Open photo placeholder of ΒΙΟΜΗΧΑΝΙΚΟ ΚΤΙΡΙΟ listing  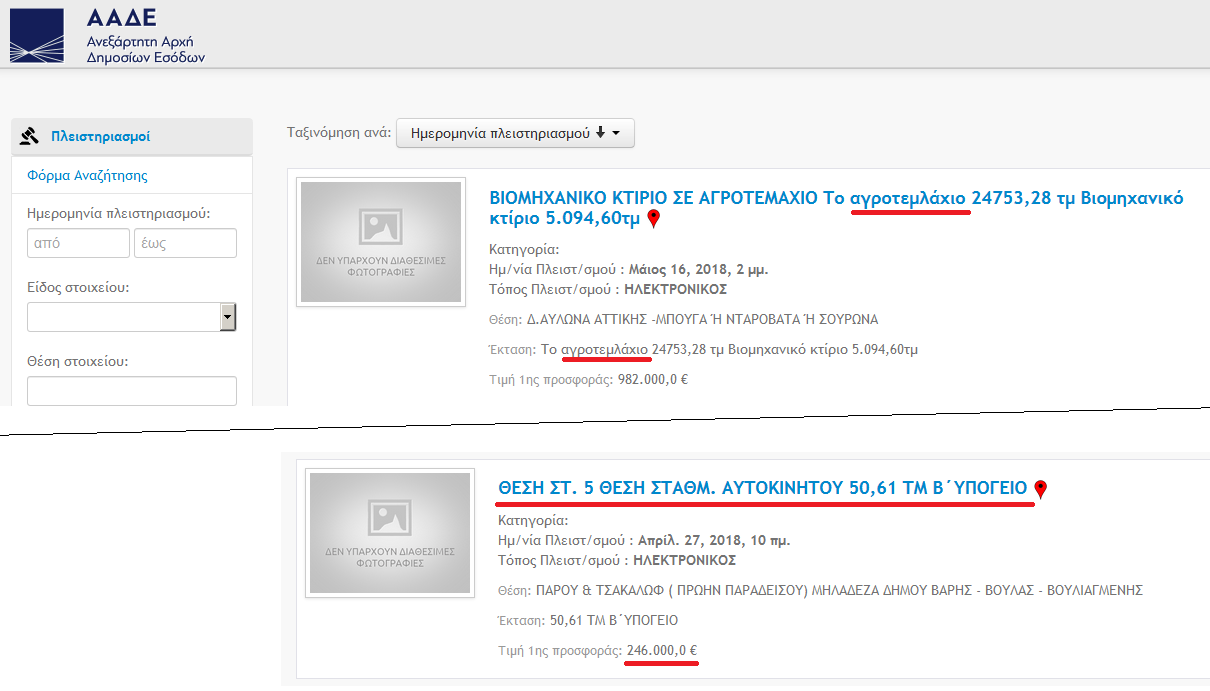point(381,242)
